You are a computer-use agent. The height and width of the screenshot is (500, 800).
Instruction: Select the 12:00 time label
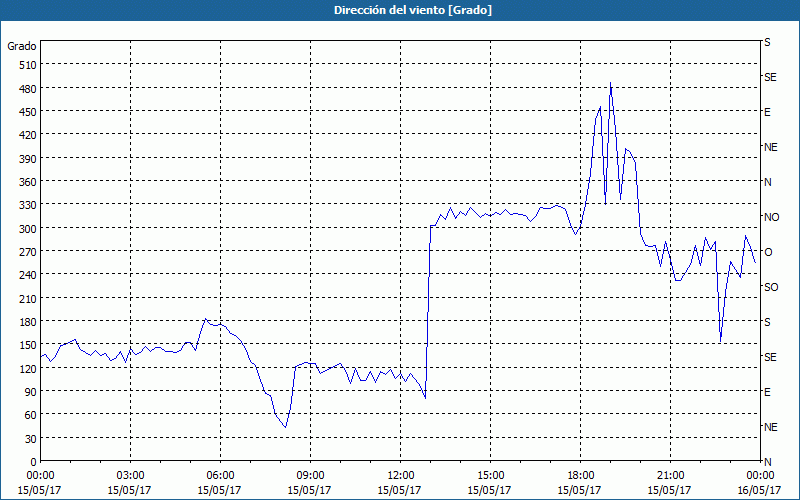(x=401, y=476)
